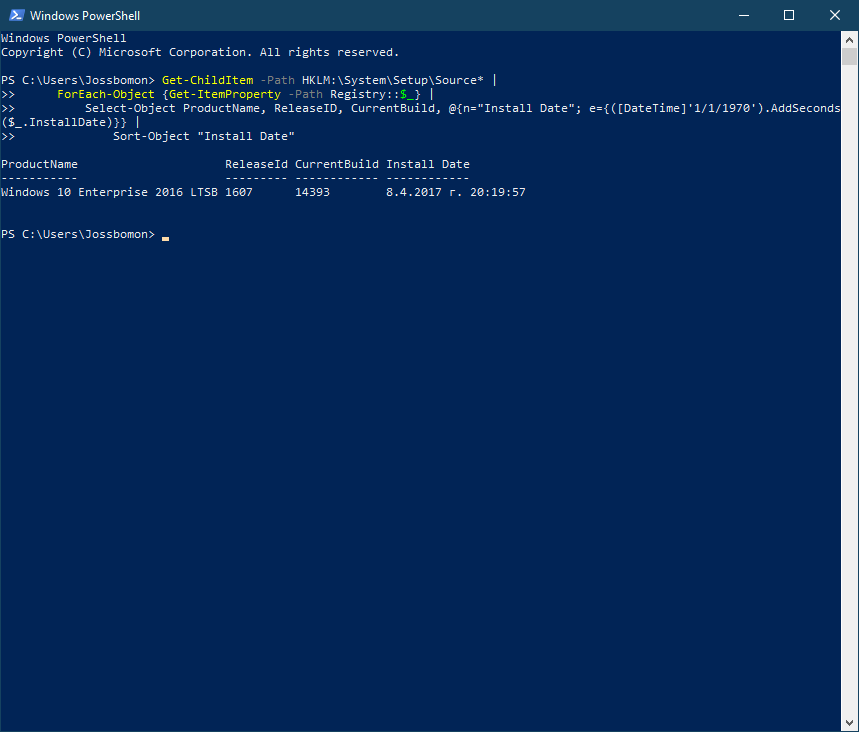This screenshot has width=859, height=732.
Task: Click 'HKLM:\System\Setup\Source*' path text
Action: coord(393,80)
